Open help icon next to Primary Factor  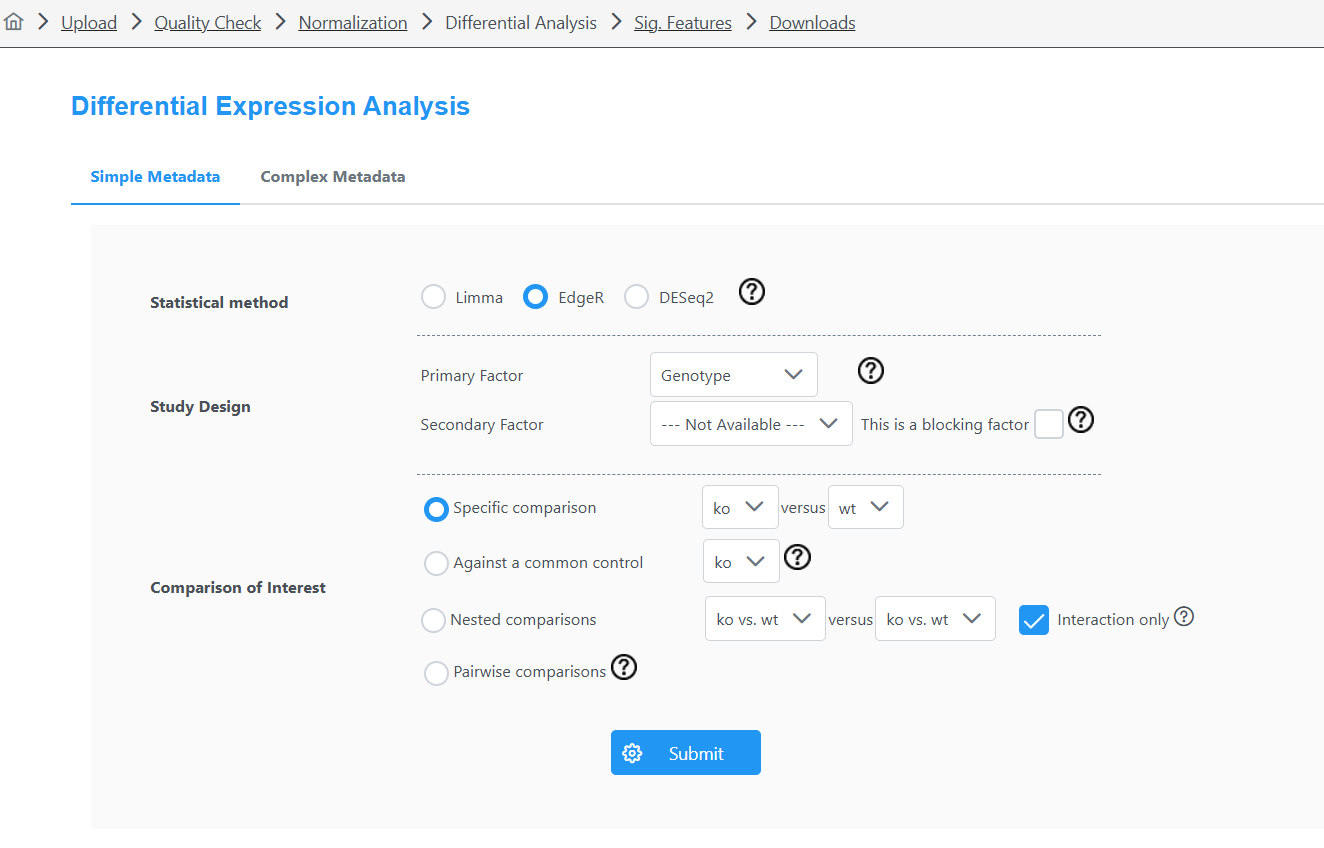click(x=871, y=371)
